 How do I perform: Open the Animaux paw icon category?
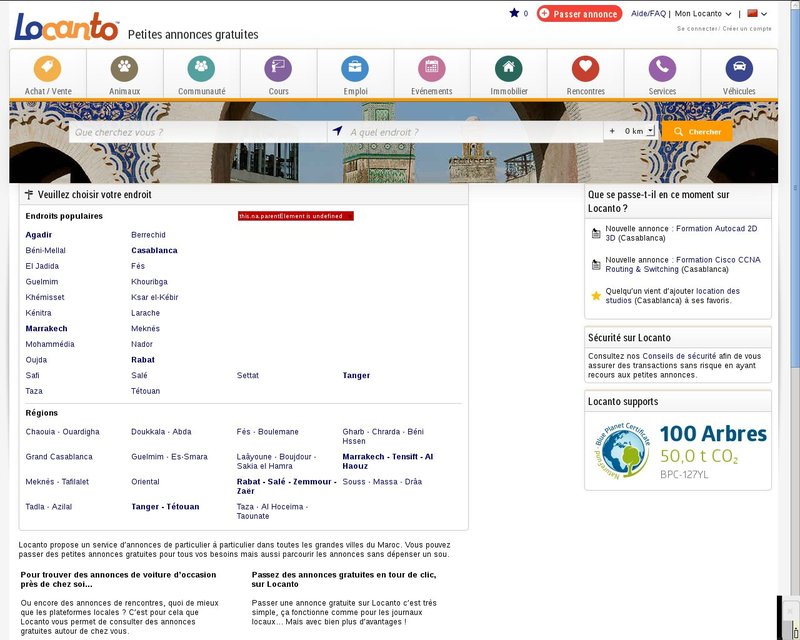coord(124,69)
